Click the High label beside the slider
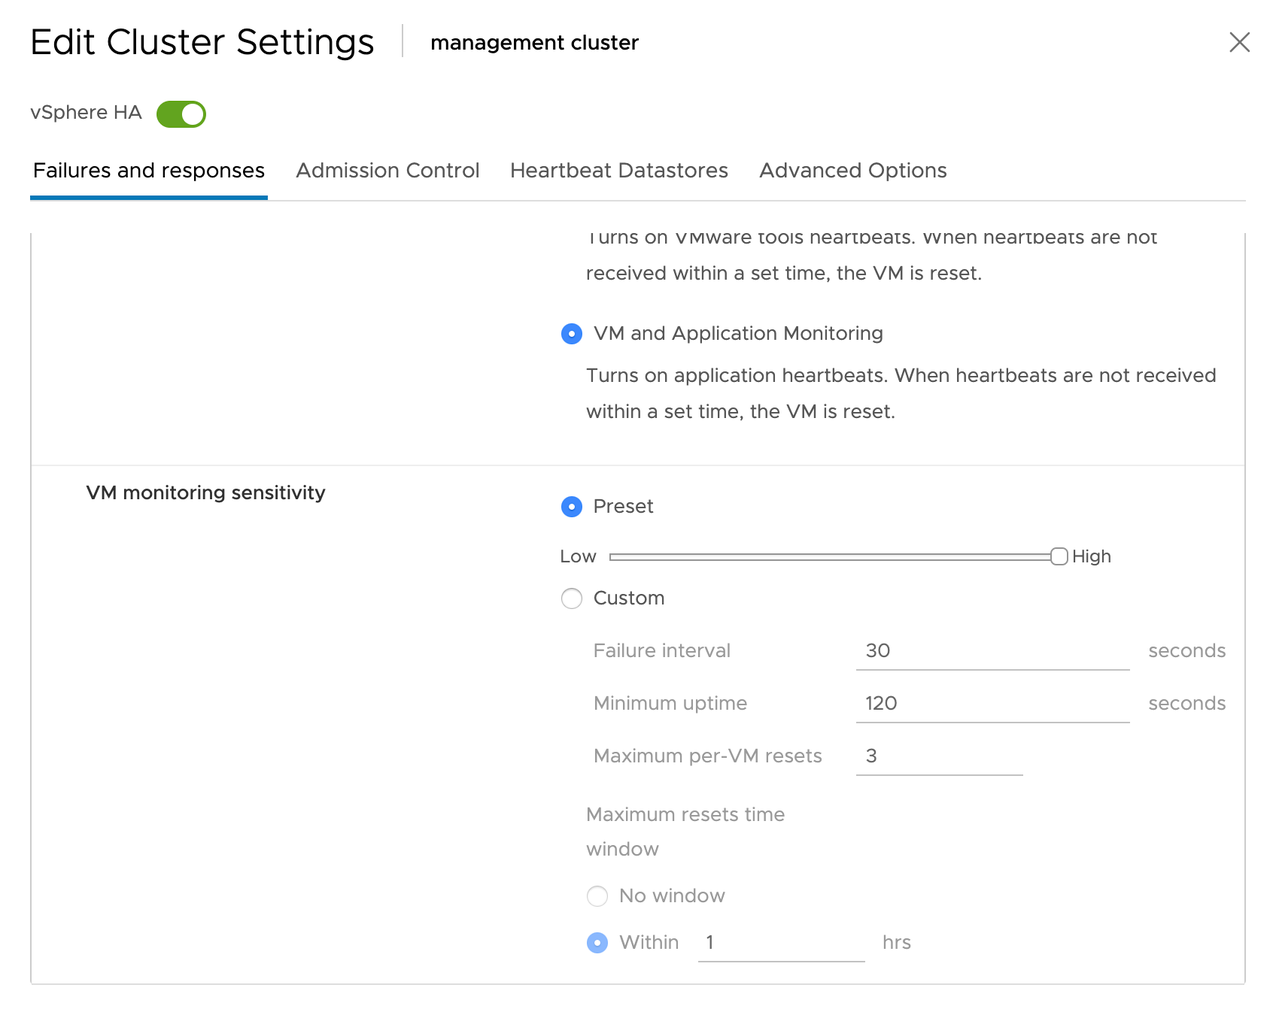The height and width of the screenshot is (1012, 1276). 1092,556
